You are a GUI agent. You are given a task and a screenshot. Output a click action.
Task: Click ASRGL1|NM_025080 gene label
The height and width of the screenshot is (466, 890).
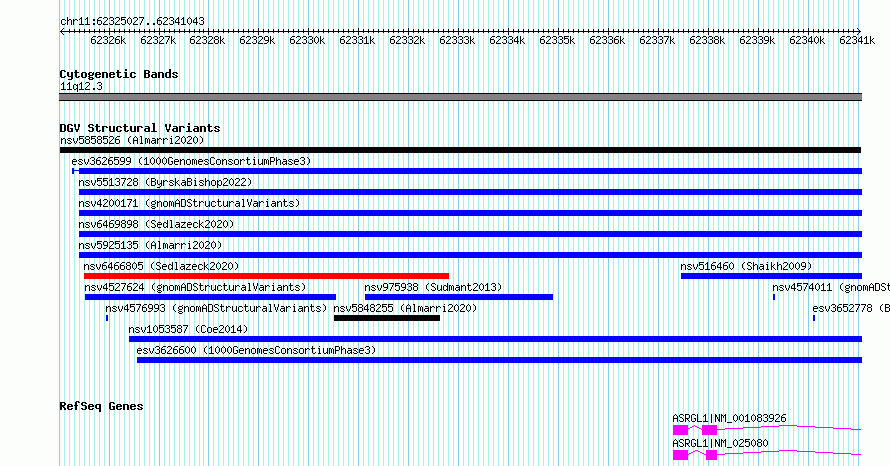(720, 443)
